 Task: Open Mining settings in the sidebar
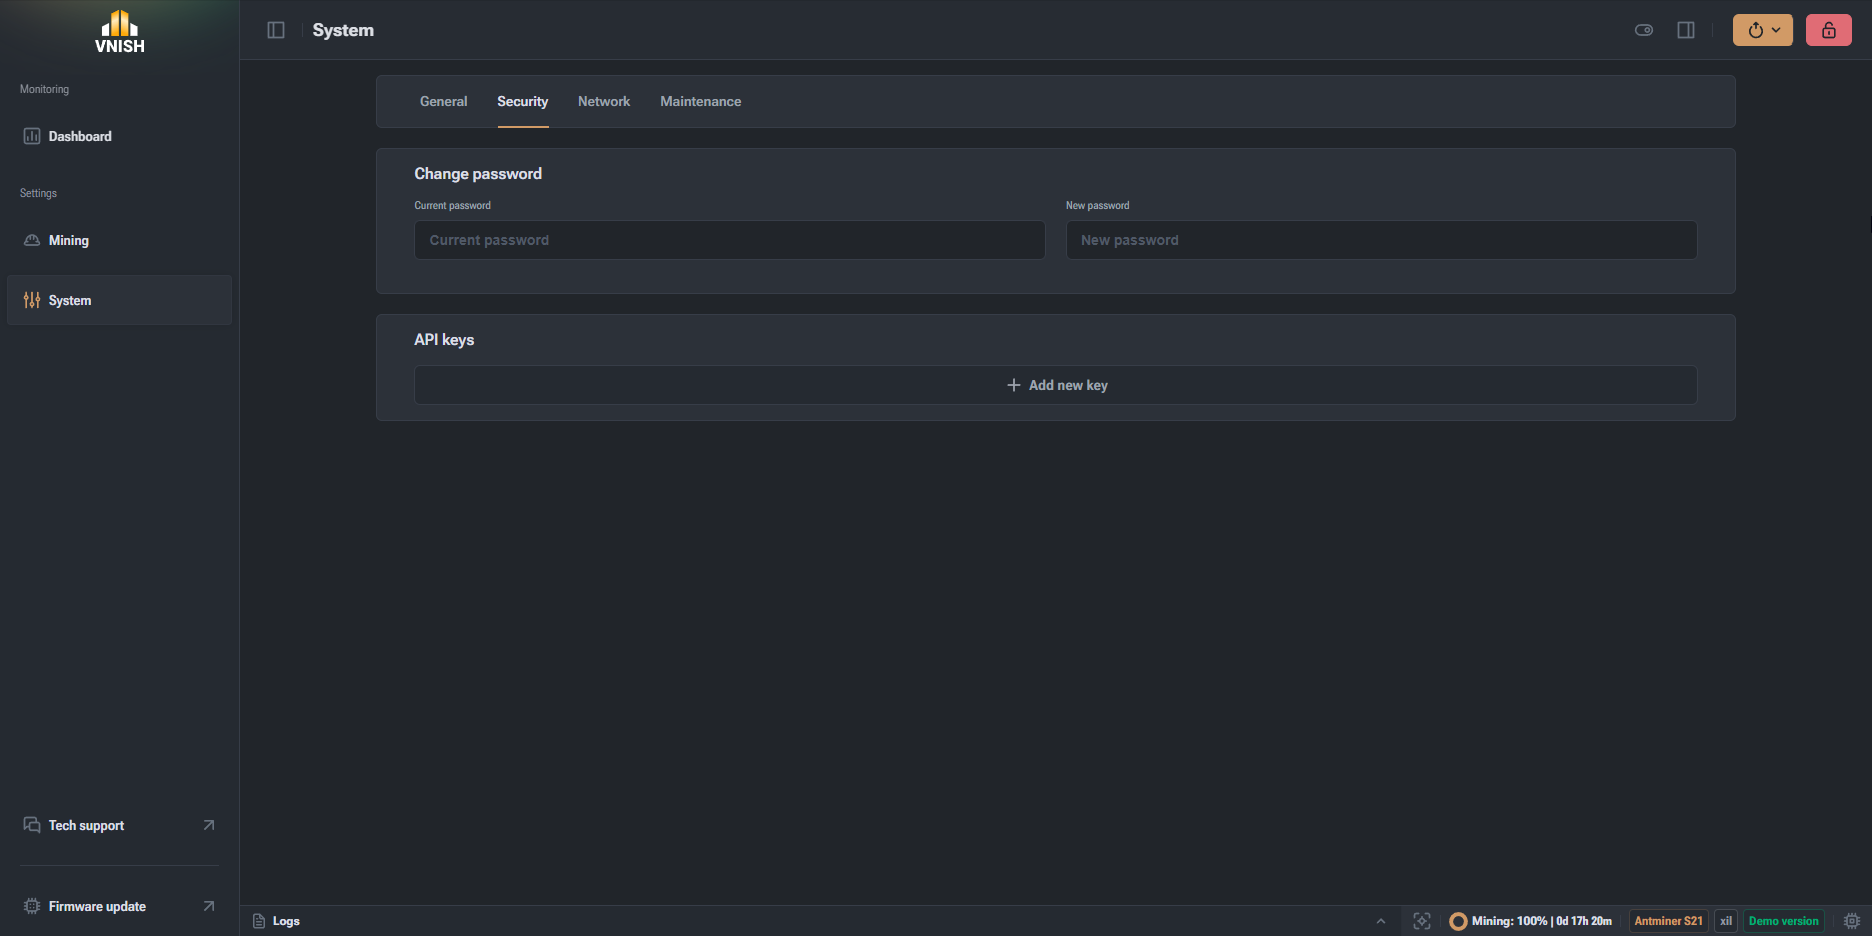(119, 240)
